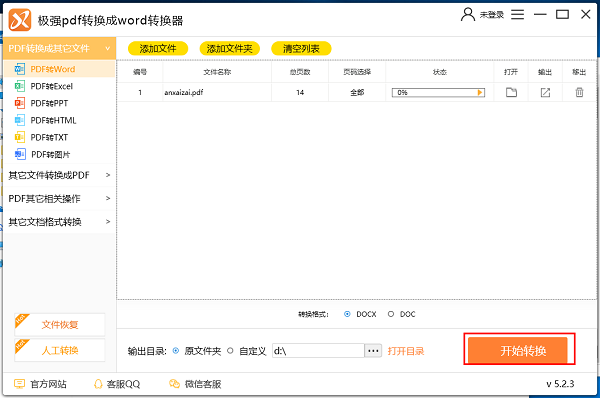Open the PDF转HTML menu item
Viewport: 600px width, 398px height.
[59, 120]
